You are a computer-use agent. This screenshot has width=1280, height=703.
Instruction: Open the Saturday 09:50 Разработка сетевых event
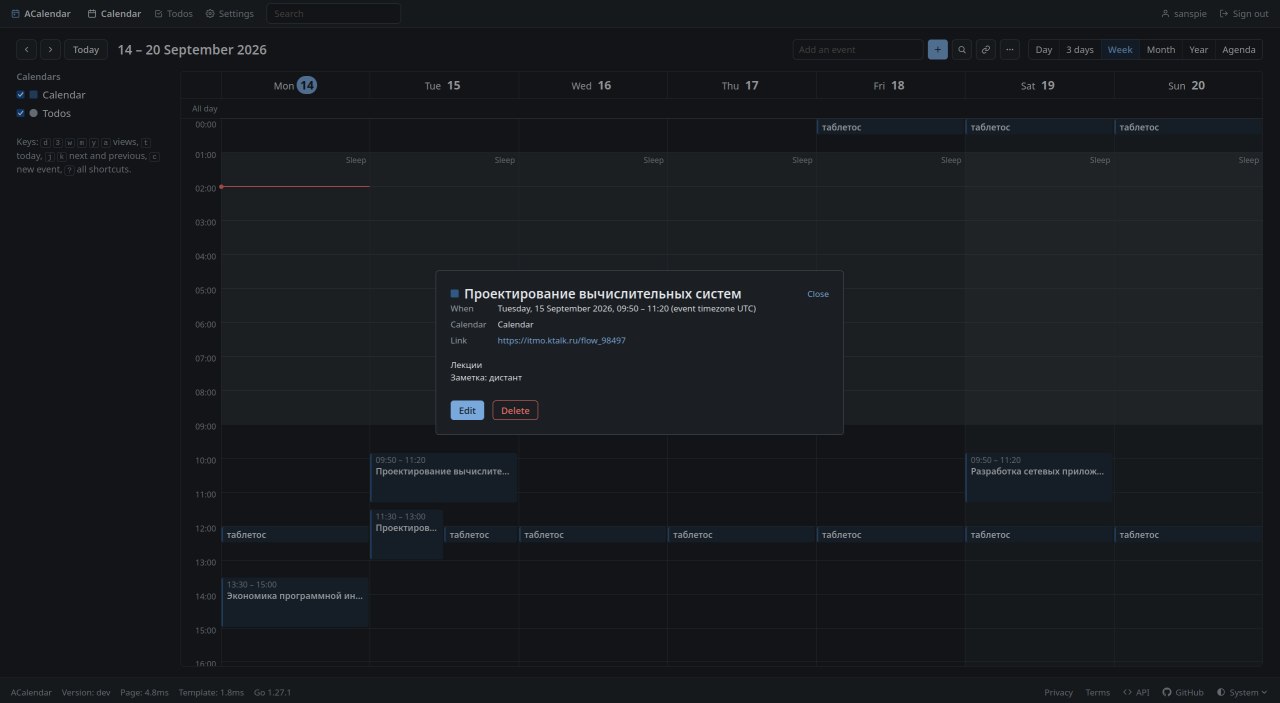[x=1039, y=477]
